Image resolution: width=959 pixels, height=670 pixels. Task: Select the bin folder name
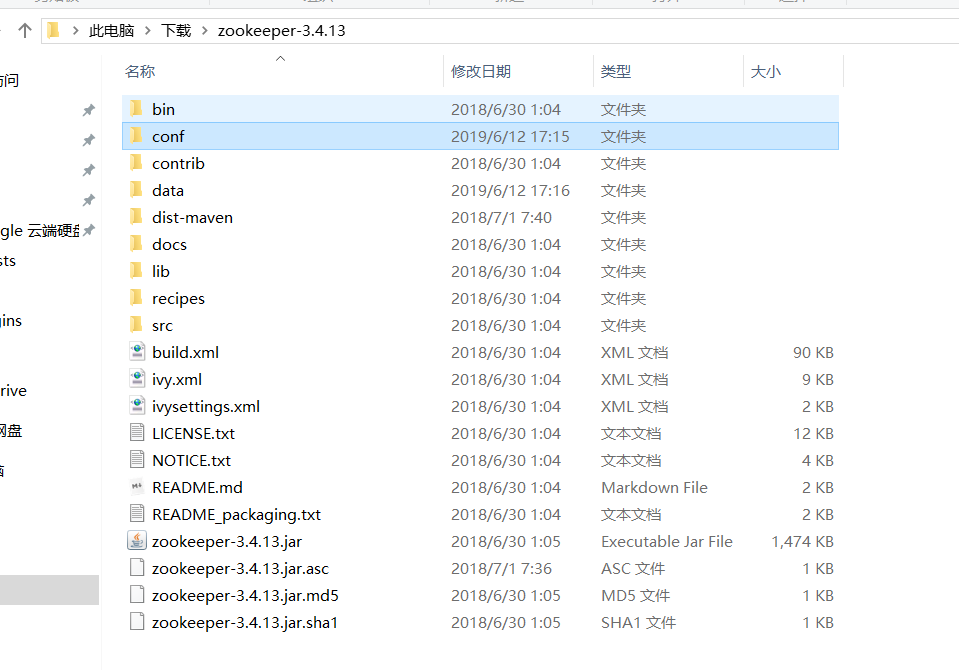[x=163, y=110]
